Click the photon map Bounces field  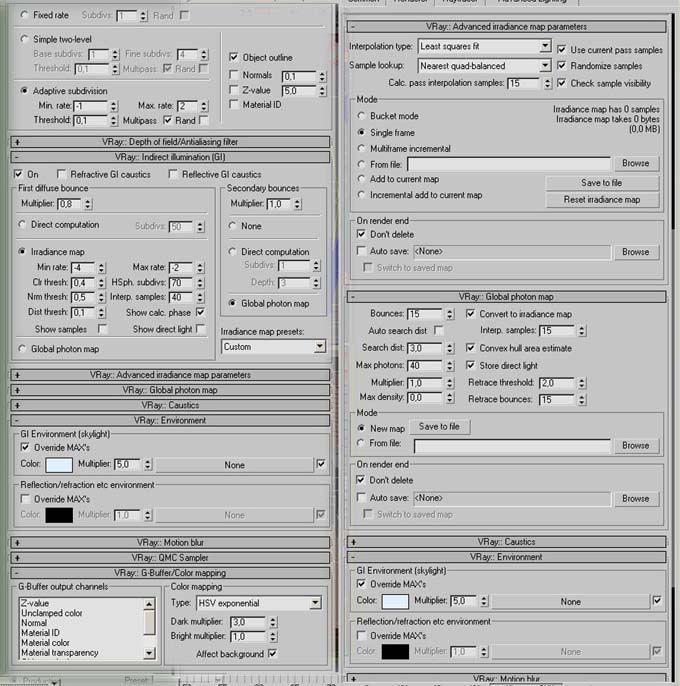point(425,314)
